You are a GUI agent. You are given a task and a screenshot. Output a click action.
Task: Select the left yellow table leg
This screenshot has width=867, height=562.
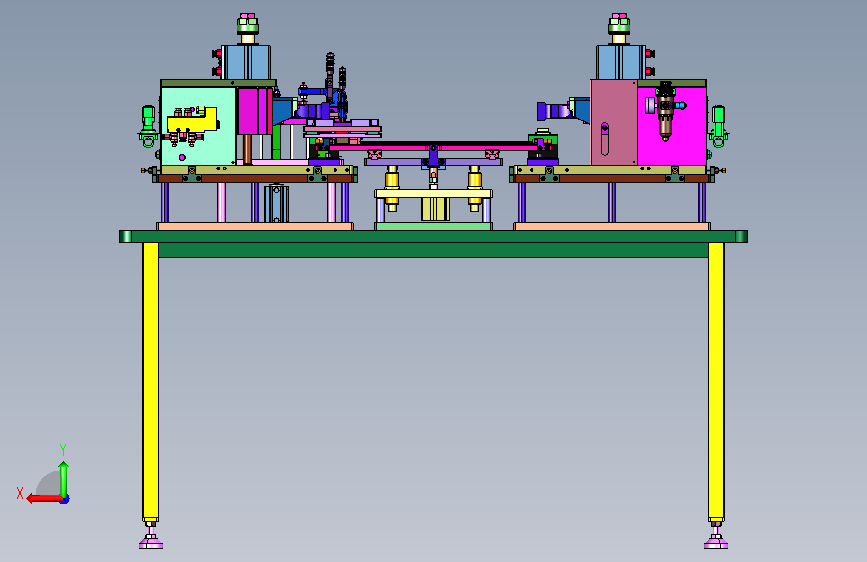[x=150, y=381]
